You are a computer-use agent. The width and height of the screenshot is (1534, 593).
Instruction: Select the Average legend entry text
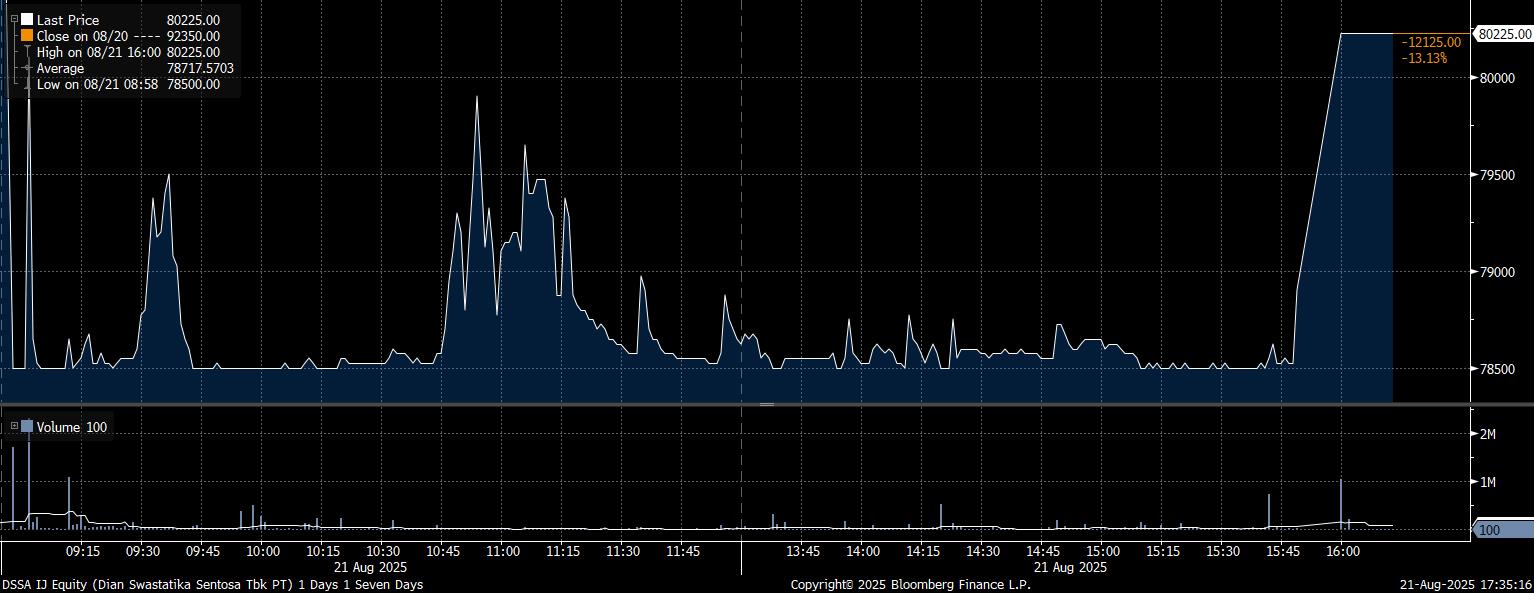tap(60, 68)
